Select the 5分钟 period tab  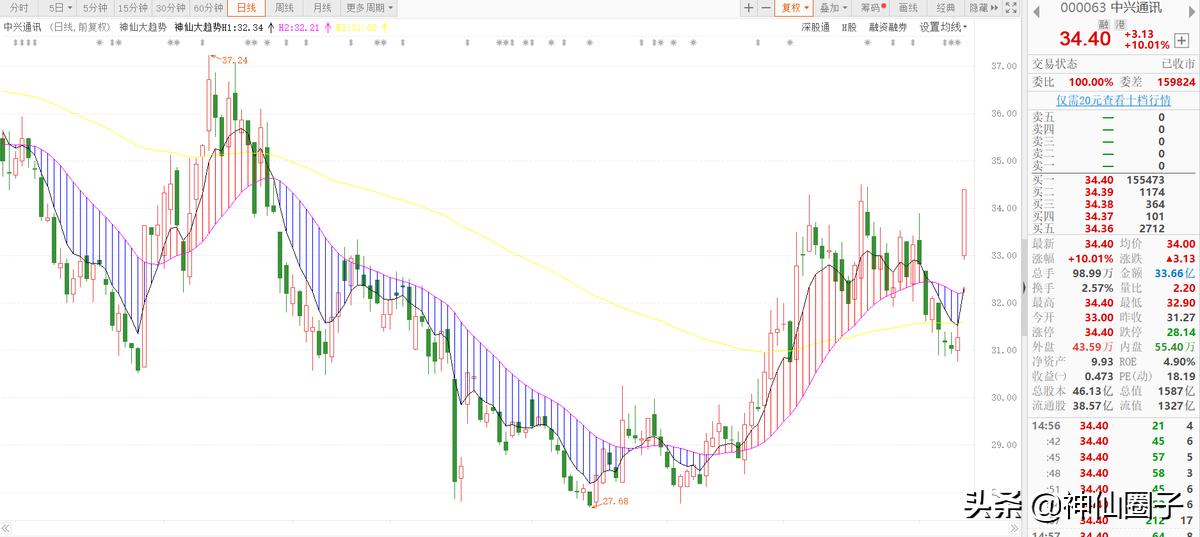tap(96, 8)
